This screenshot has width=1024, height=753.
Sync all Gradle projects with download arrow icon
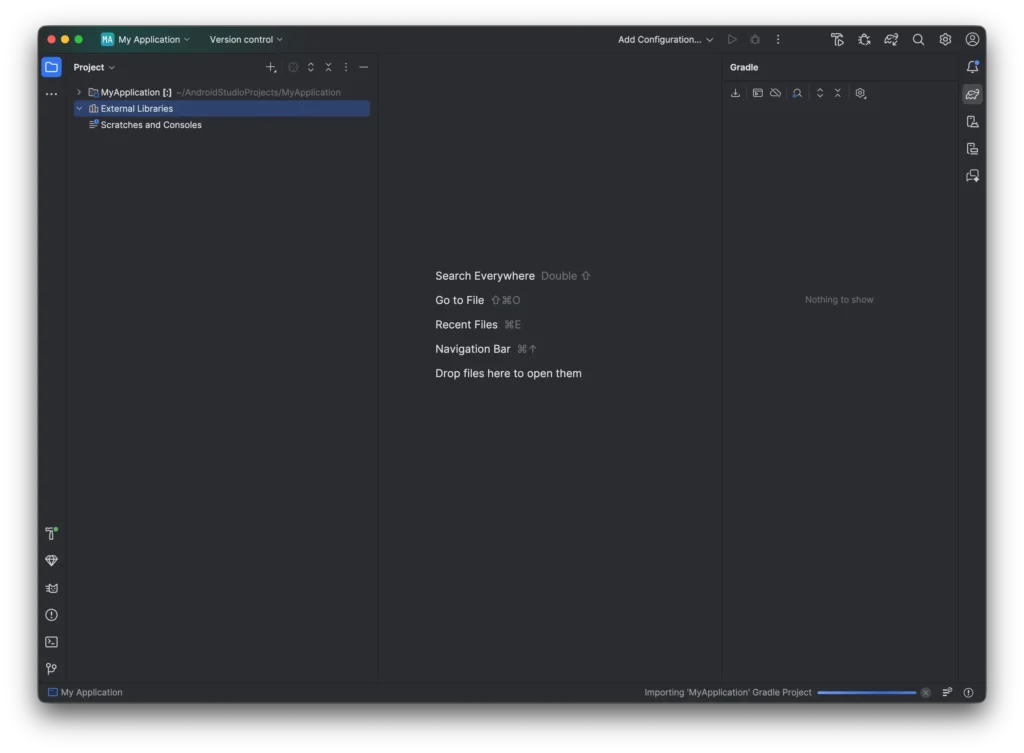click(736, 93)
